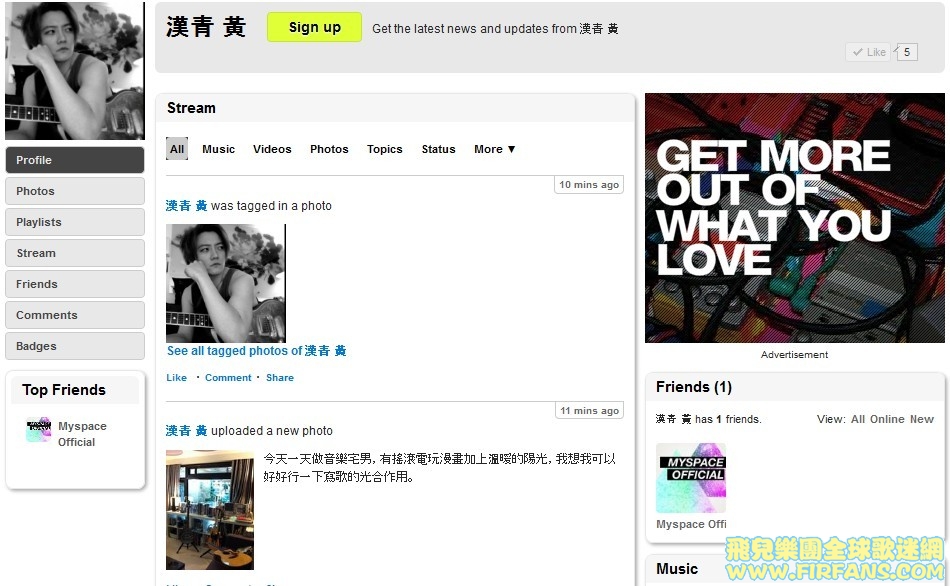Image resolution: width=950 pixels, height=586 pixels.
Task: Click the Get More Out Of advertisement banner
Action: point(794,218)
